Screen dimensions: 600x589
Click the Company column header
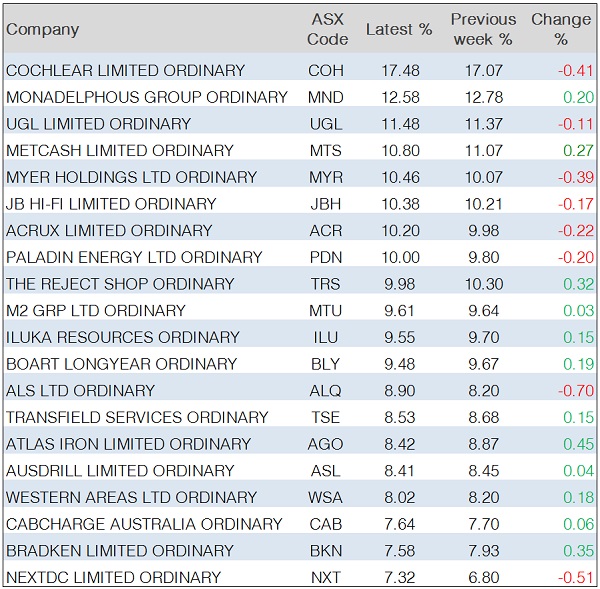42,29
